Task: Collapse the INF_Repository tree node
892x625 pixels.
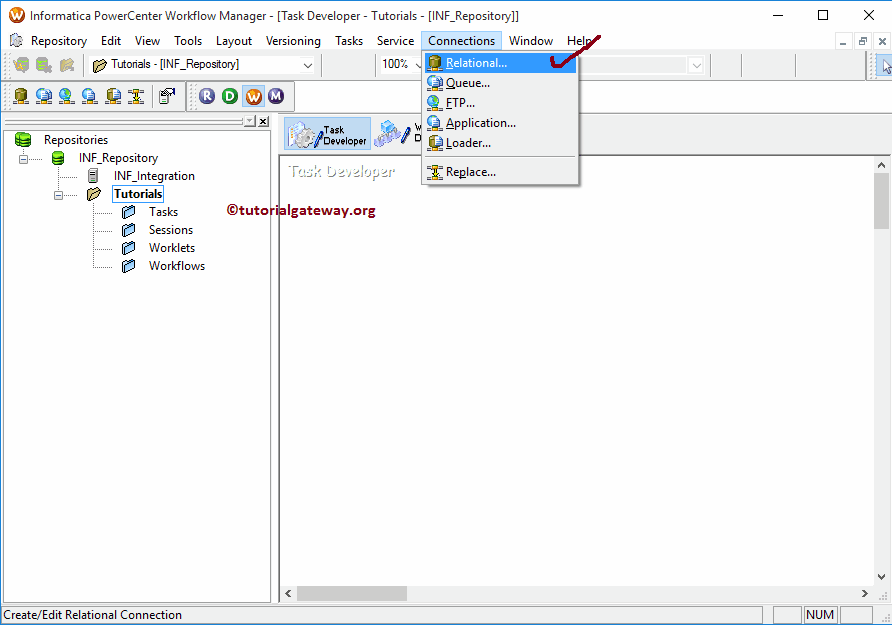Action: coord(23,159)
